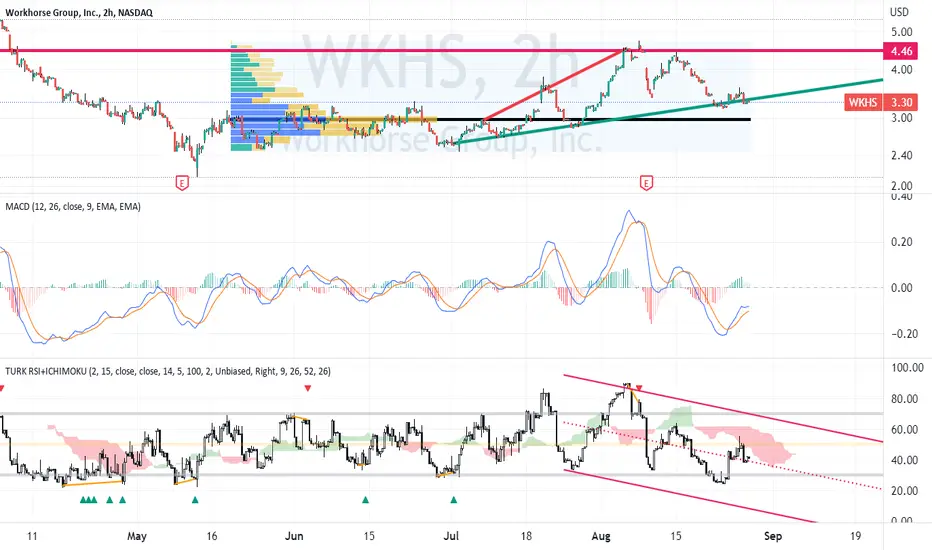932x550 pixels.
Task: Click the Aug label on time axis
Action: (x=601, y=536)
